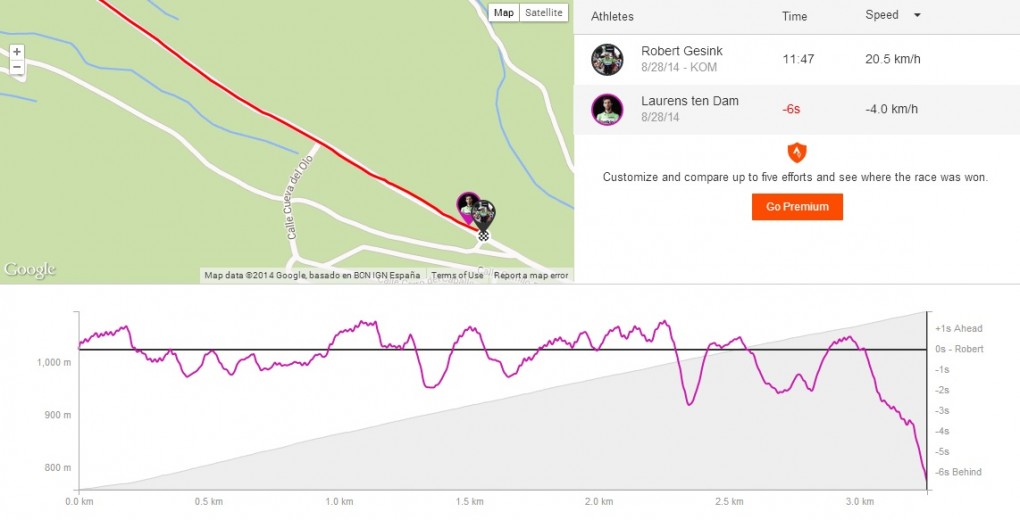The width and height of the screenshot is (1020, 520).
Task: Open Laurens ten Dam's name link
Action: 690,101
